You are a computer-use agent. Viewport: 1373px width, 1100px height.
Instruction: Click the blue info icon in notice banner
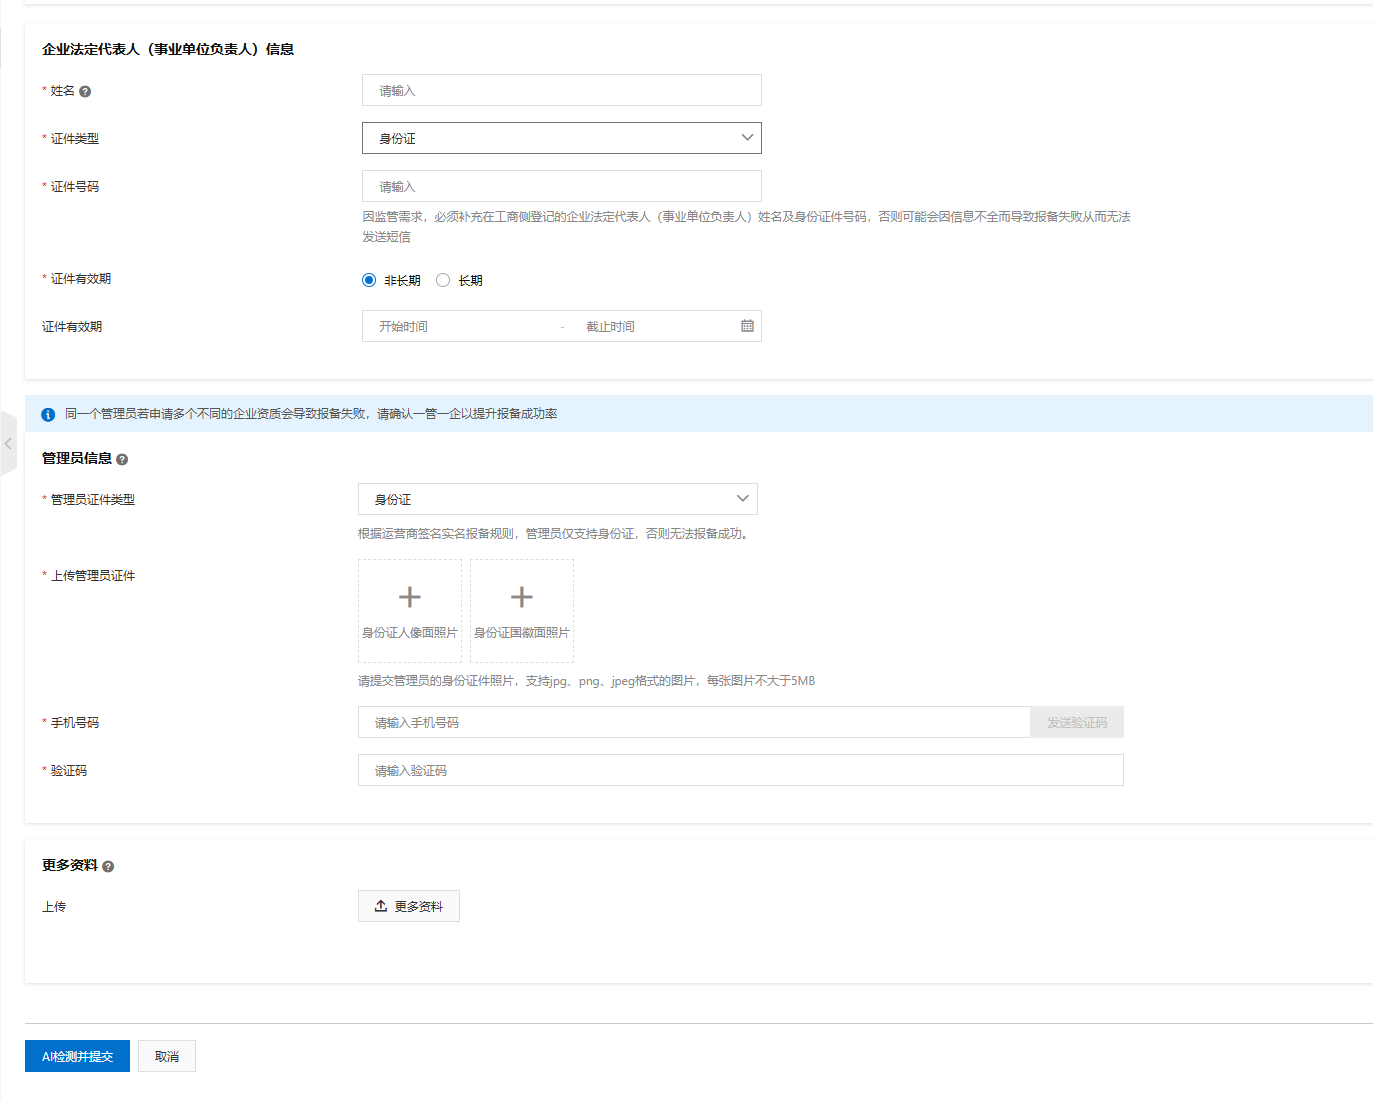click(48, 414)
